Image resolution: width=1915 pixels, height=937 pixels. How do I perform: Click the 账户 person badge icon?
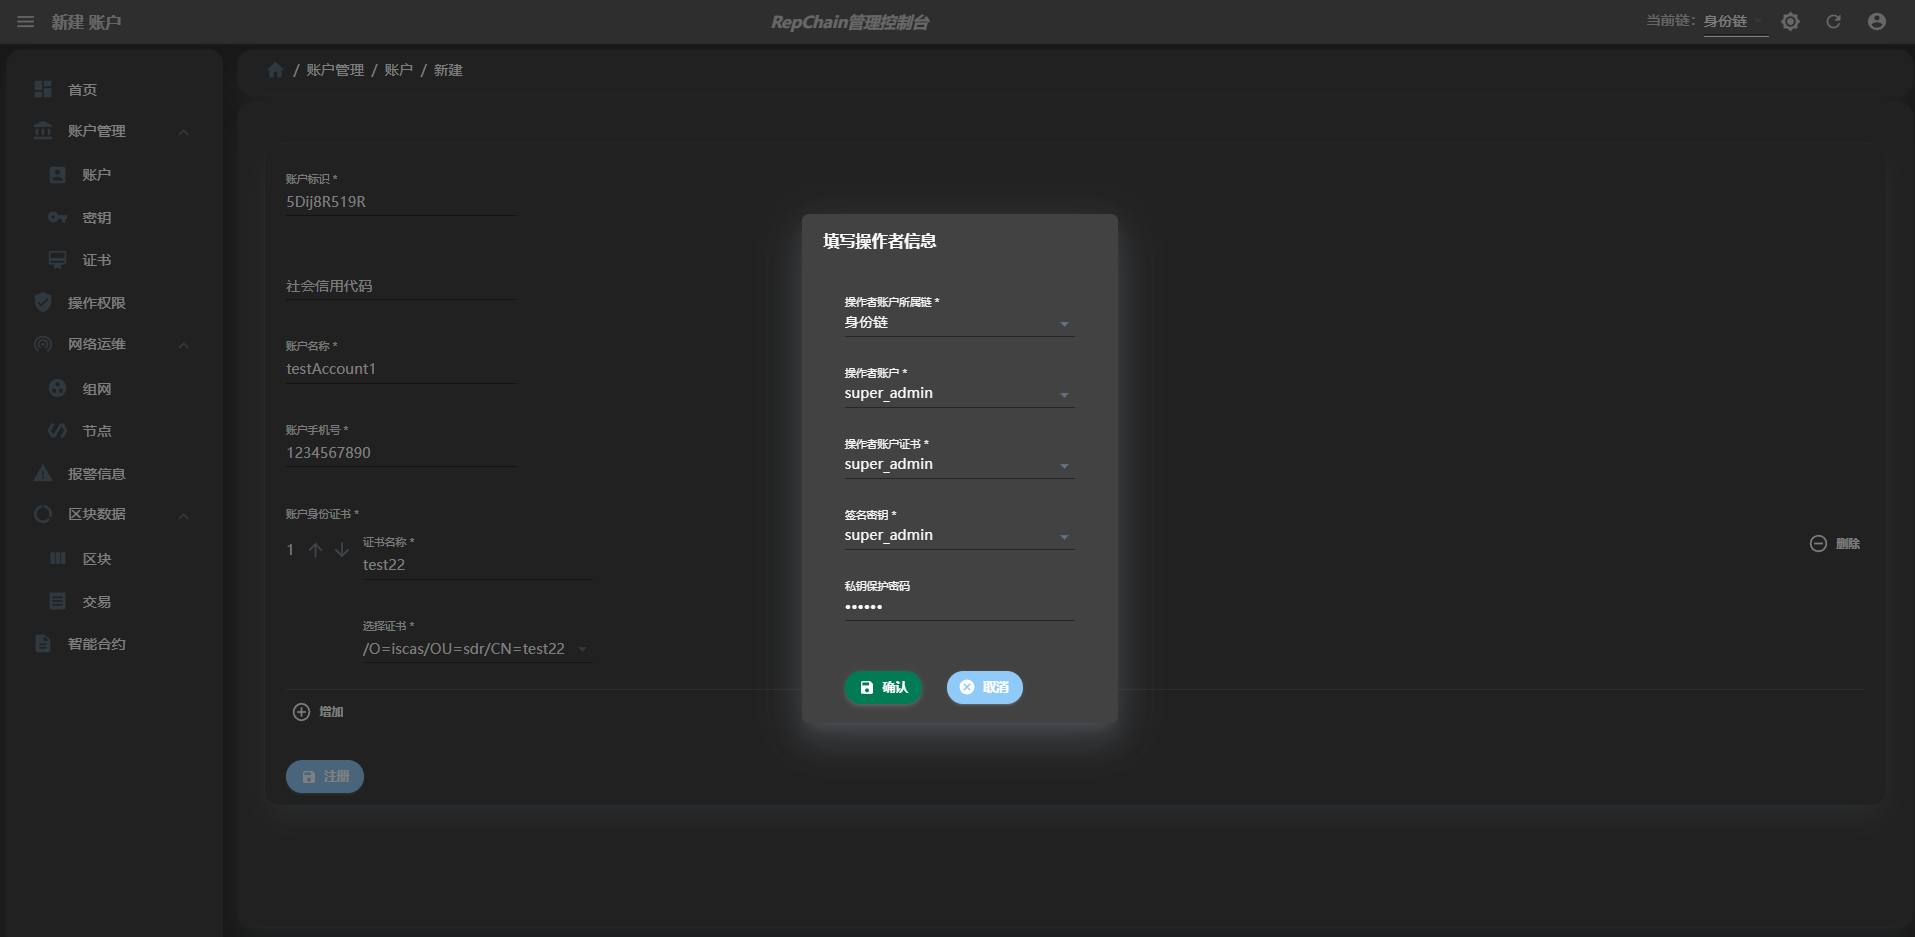(57, 175)
